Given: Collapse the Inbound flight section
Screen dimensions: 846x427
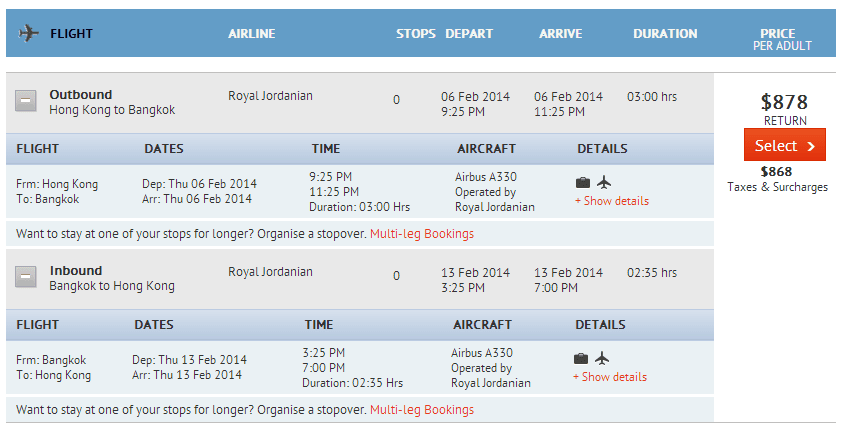Looking at the screenshot, I should tap(26, 278).
